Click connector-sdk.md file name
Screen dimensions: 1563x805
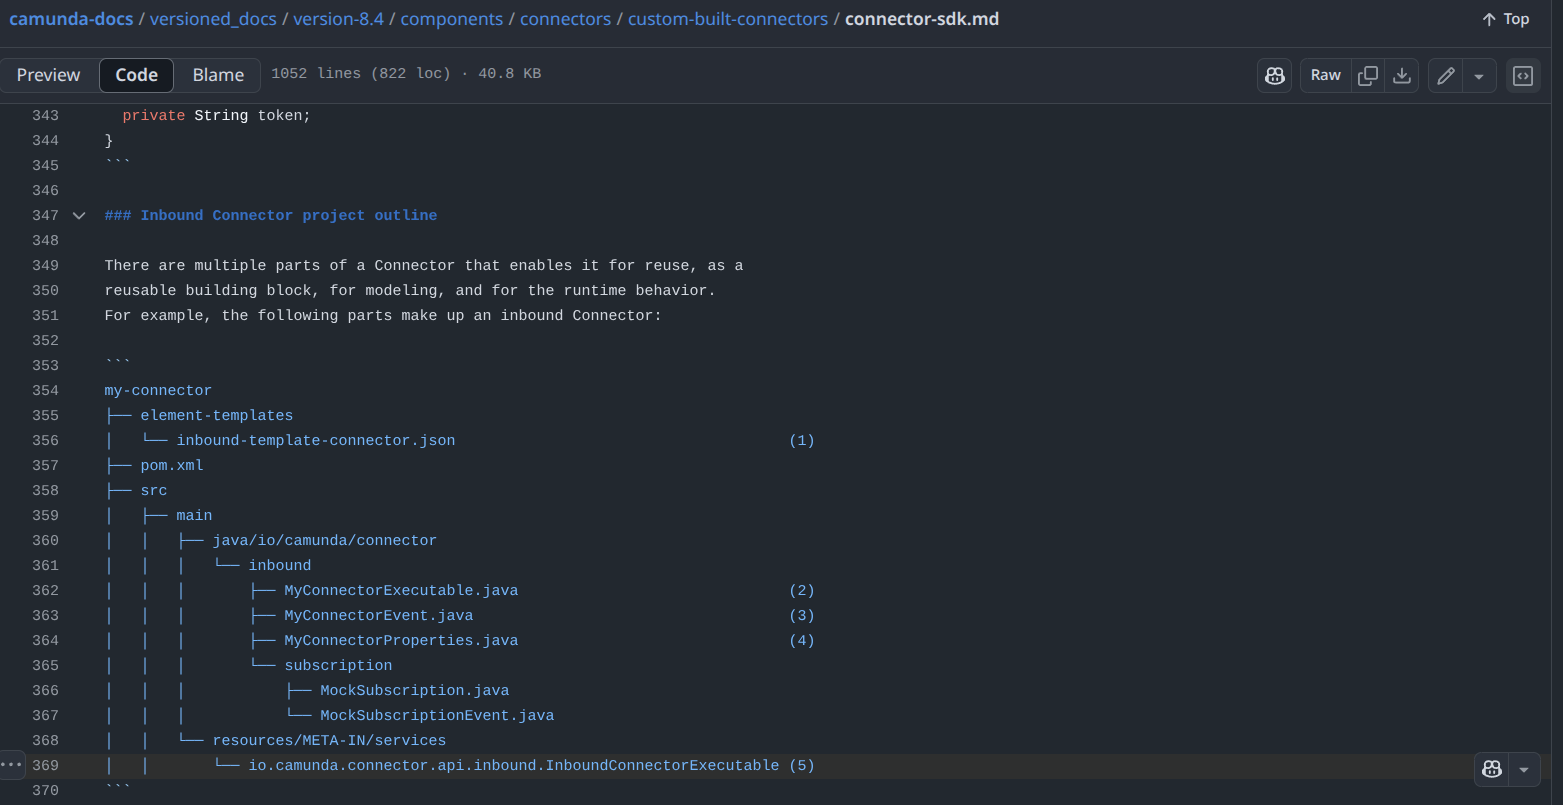click(x=922, y=19)
